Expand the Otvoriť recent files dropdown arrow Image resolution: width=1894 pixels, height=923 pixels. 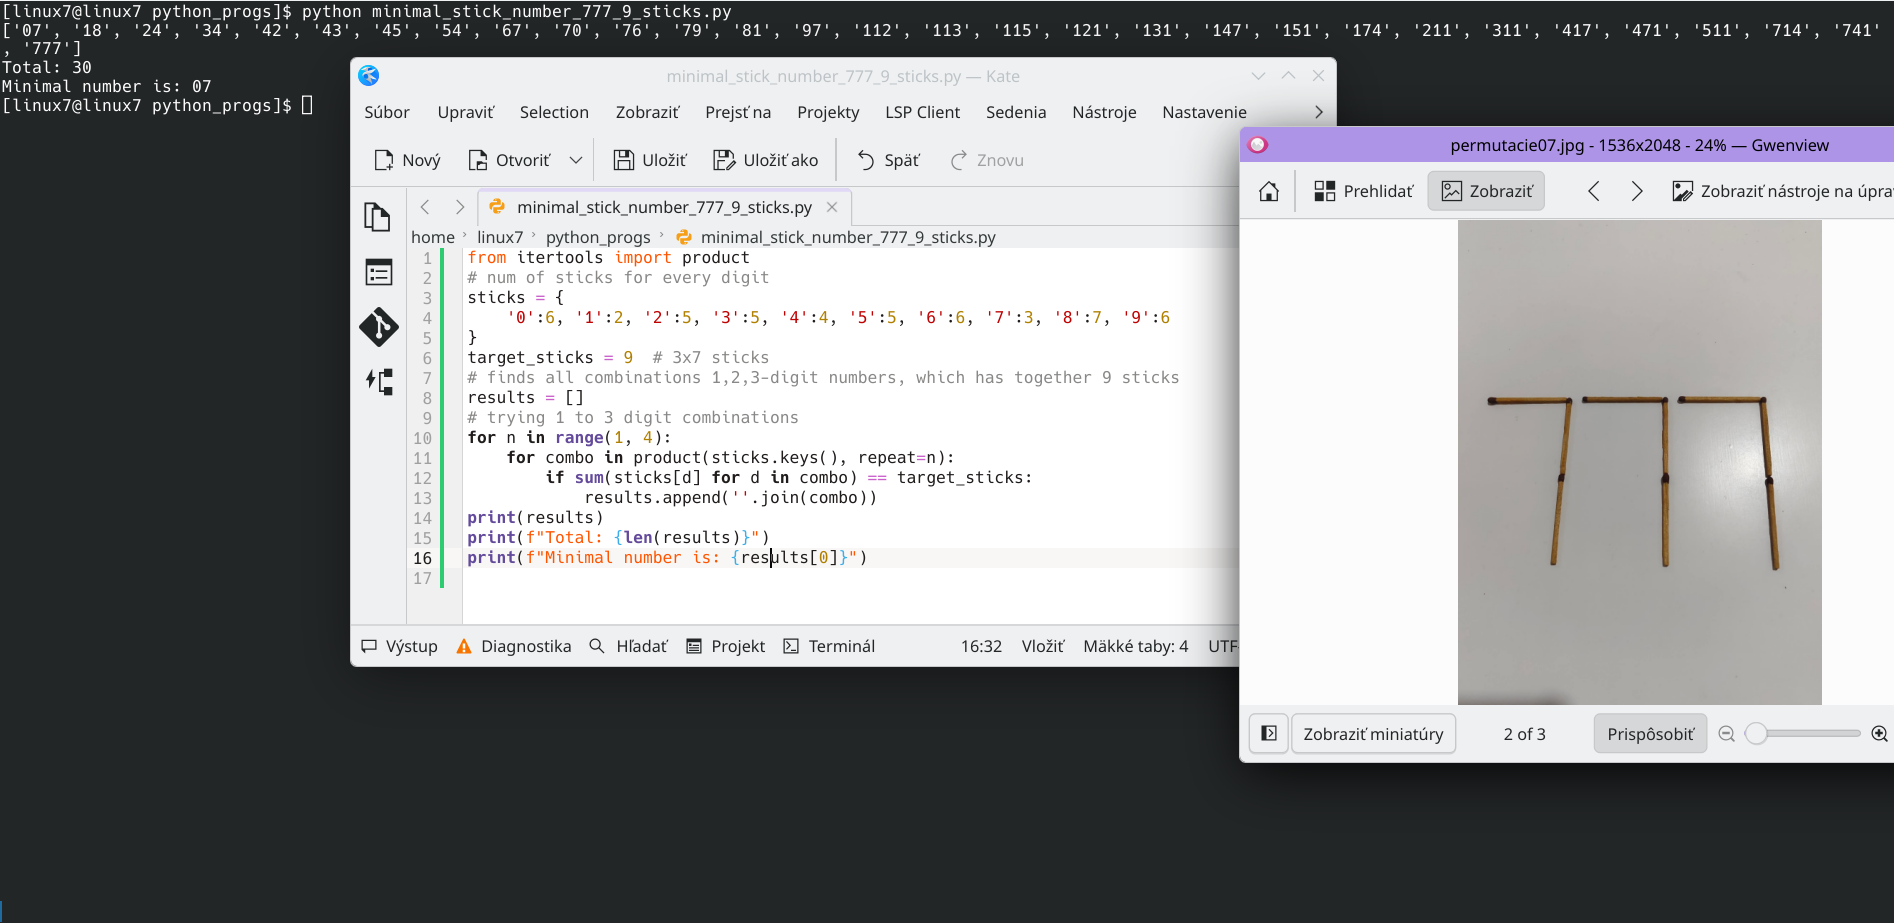click(576, 160)
